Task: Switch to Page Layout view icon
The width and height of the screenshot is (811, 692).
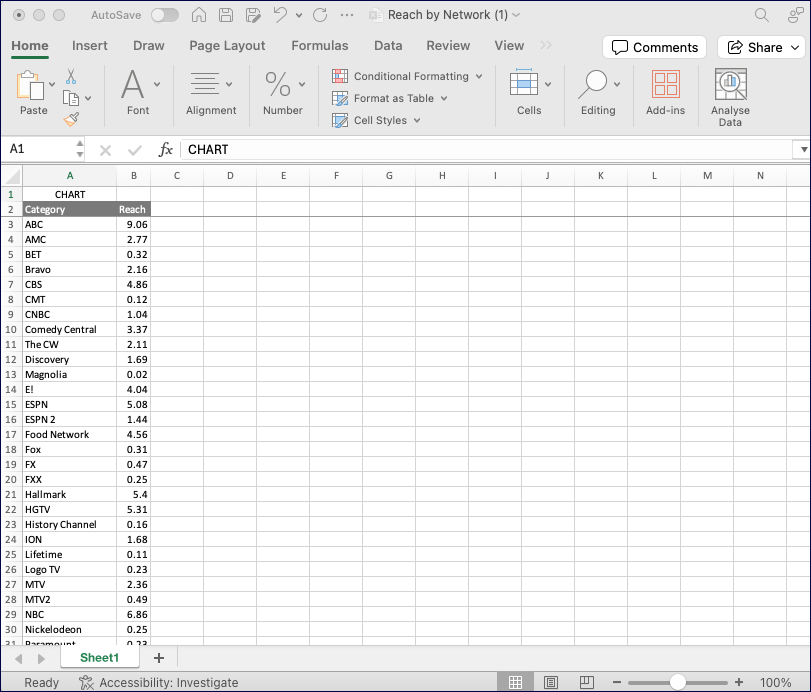Action: (551, 682)
